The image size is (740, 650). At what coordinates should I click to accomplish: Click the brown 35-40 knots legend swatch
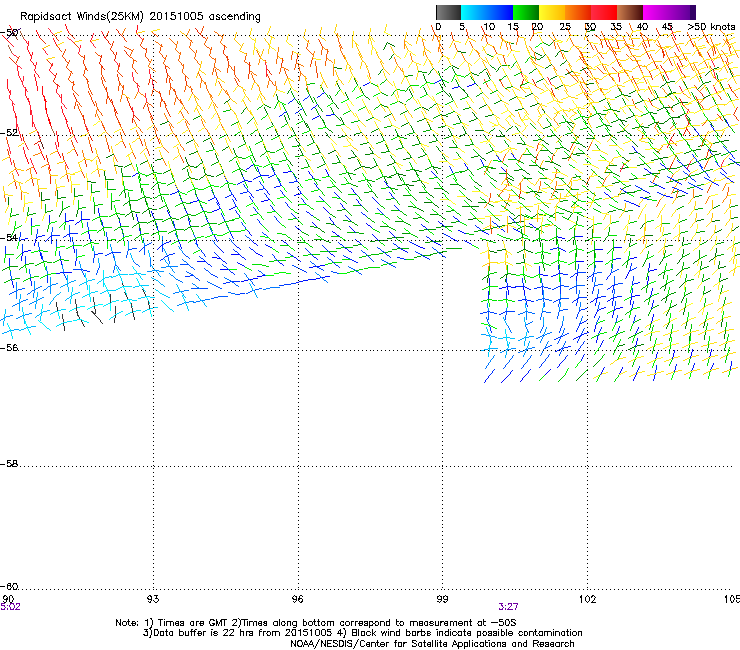click(630, 12)
